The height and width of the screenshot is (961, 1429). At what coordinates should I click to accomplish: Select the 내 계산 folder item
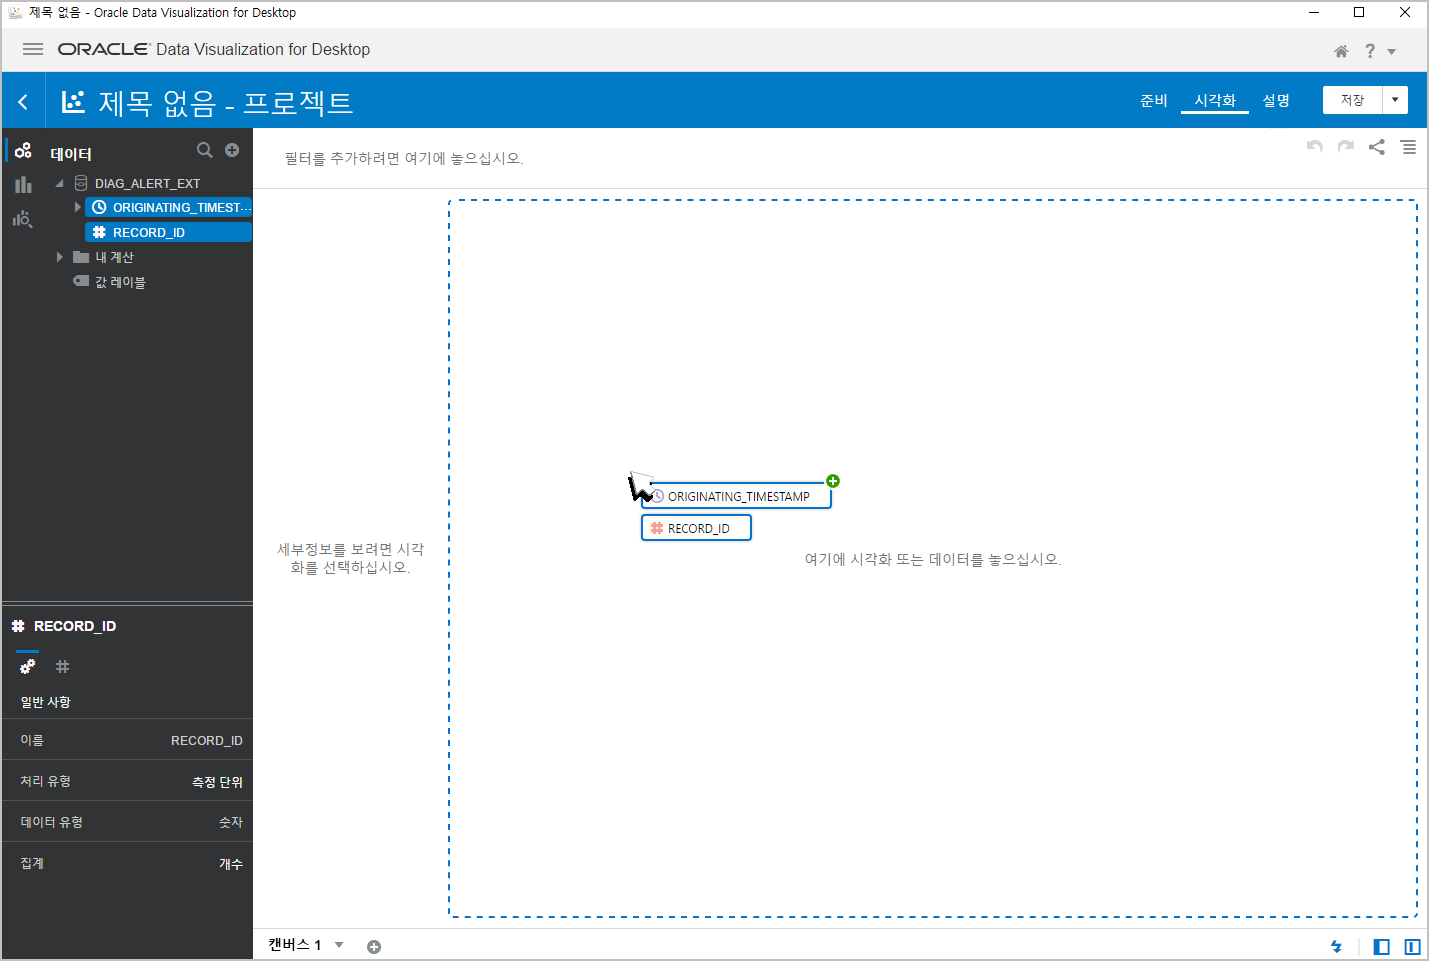114,257
